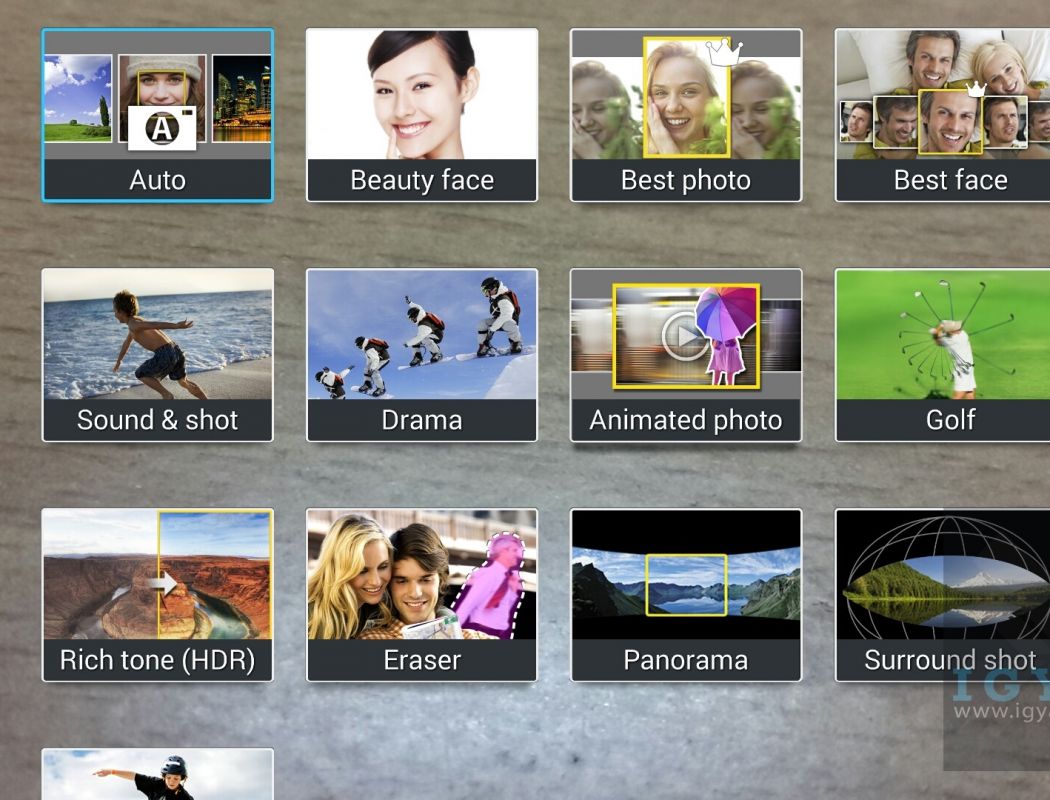The width and height of the screenshot is (1050, 800).
Task: Tap the Surround shot sphere icon
Action: [942, 578]
